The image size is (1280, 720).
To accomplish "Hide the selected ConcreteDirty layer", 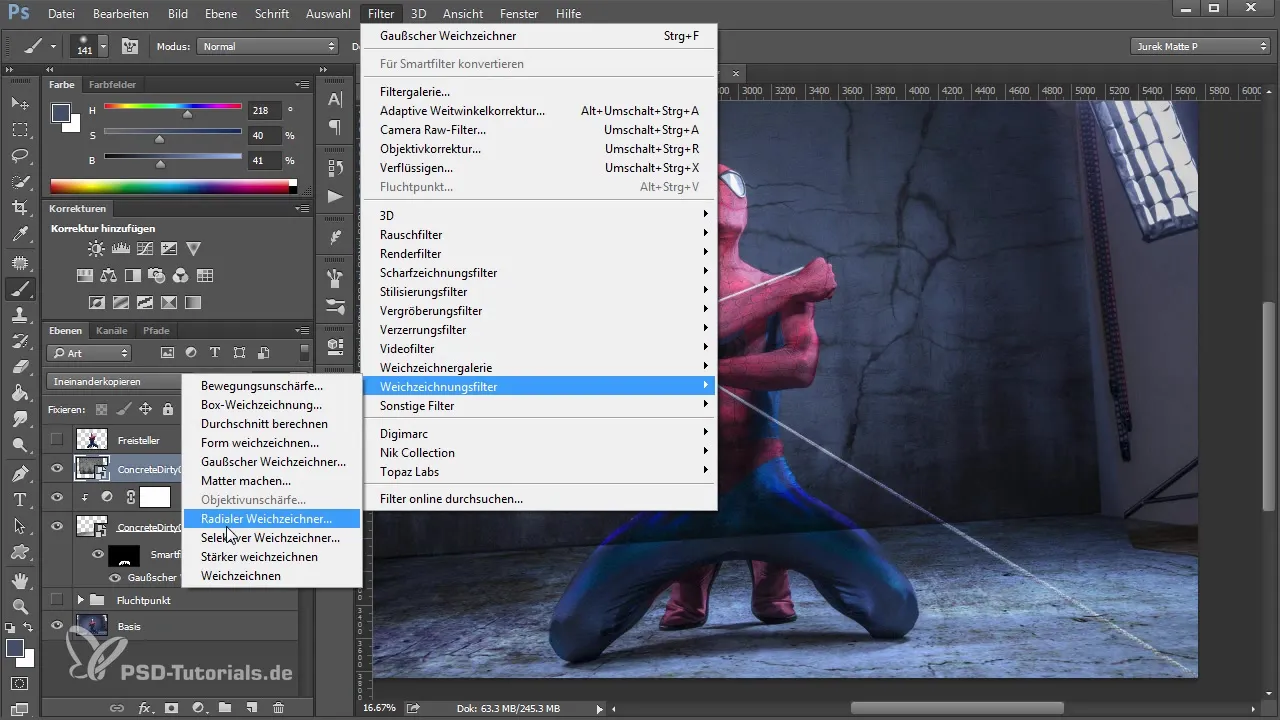I will pos(57,468).
